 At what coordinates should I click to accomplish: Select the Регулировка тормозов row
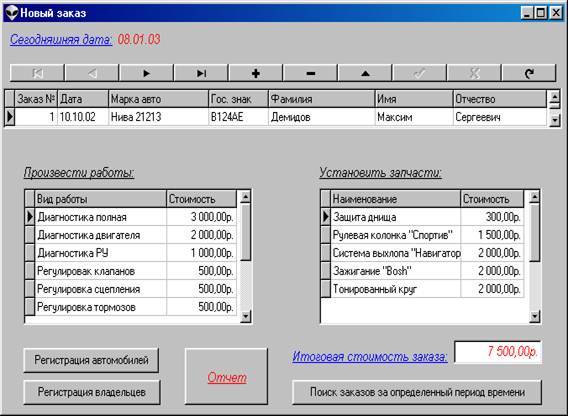136,307
